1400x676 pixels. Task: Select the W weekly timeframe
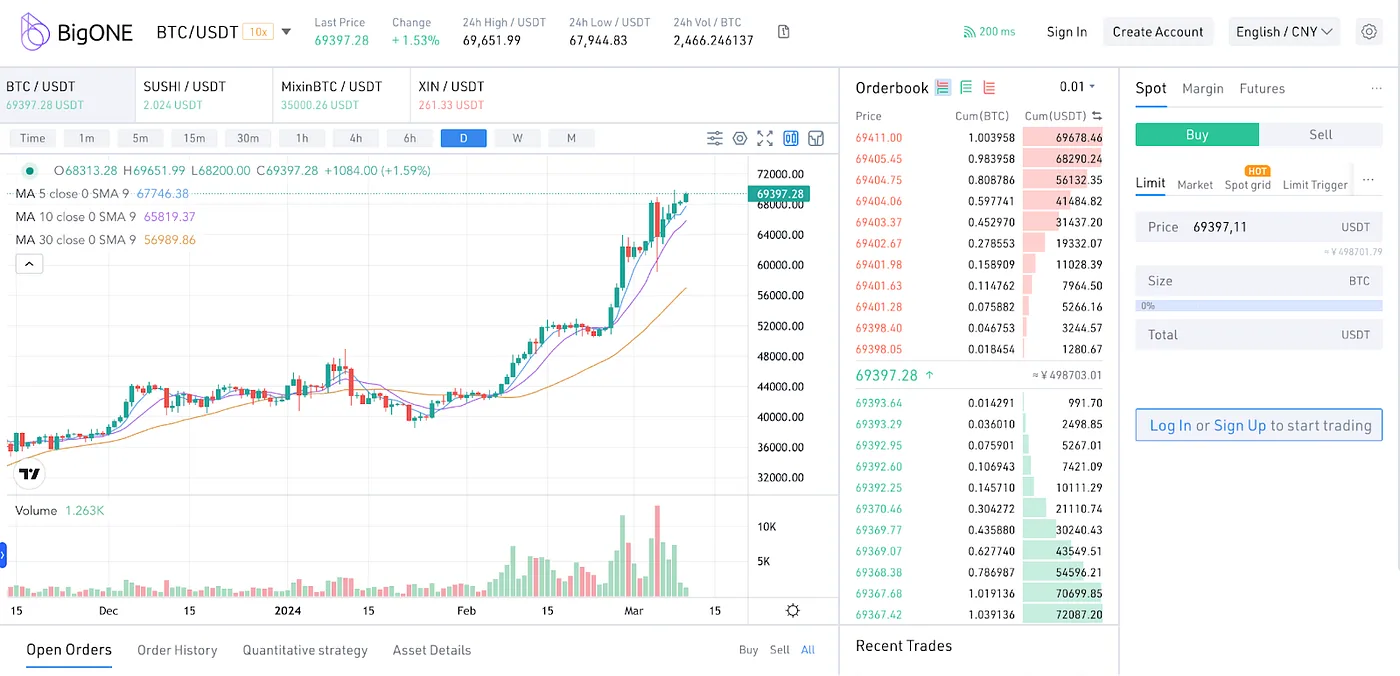pyautogui.click(x=517, y=138)
